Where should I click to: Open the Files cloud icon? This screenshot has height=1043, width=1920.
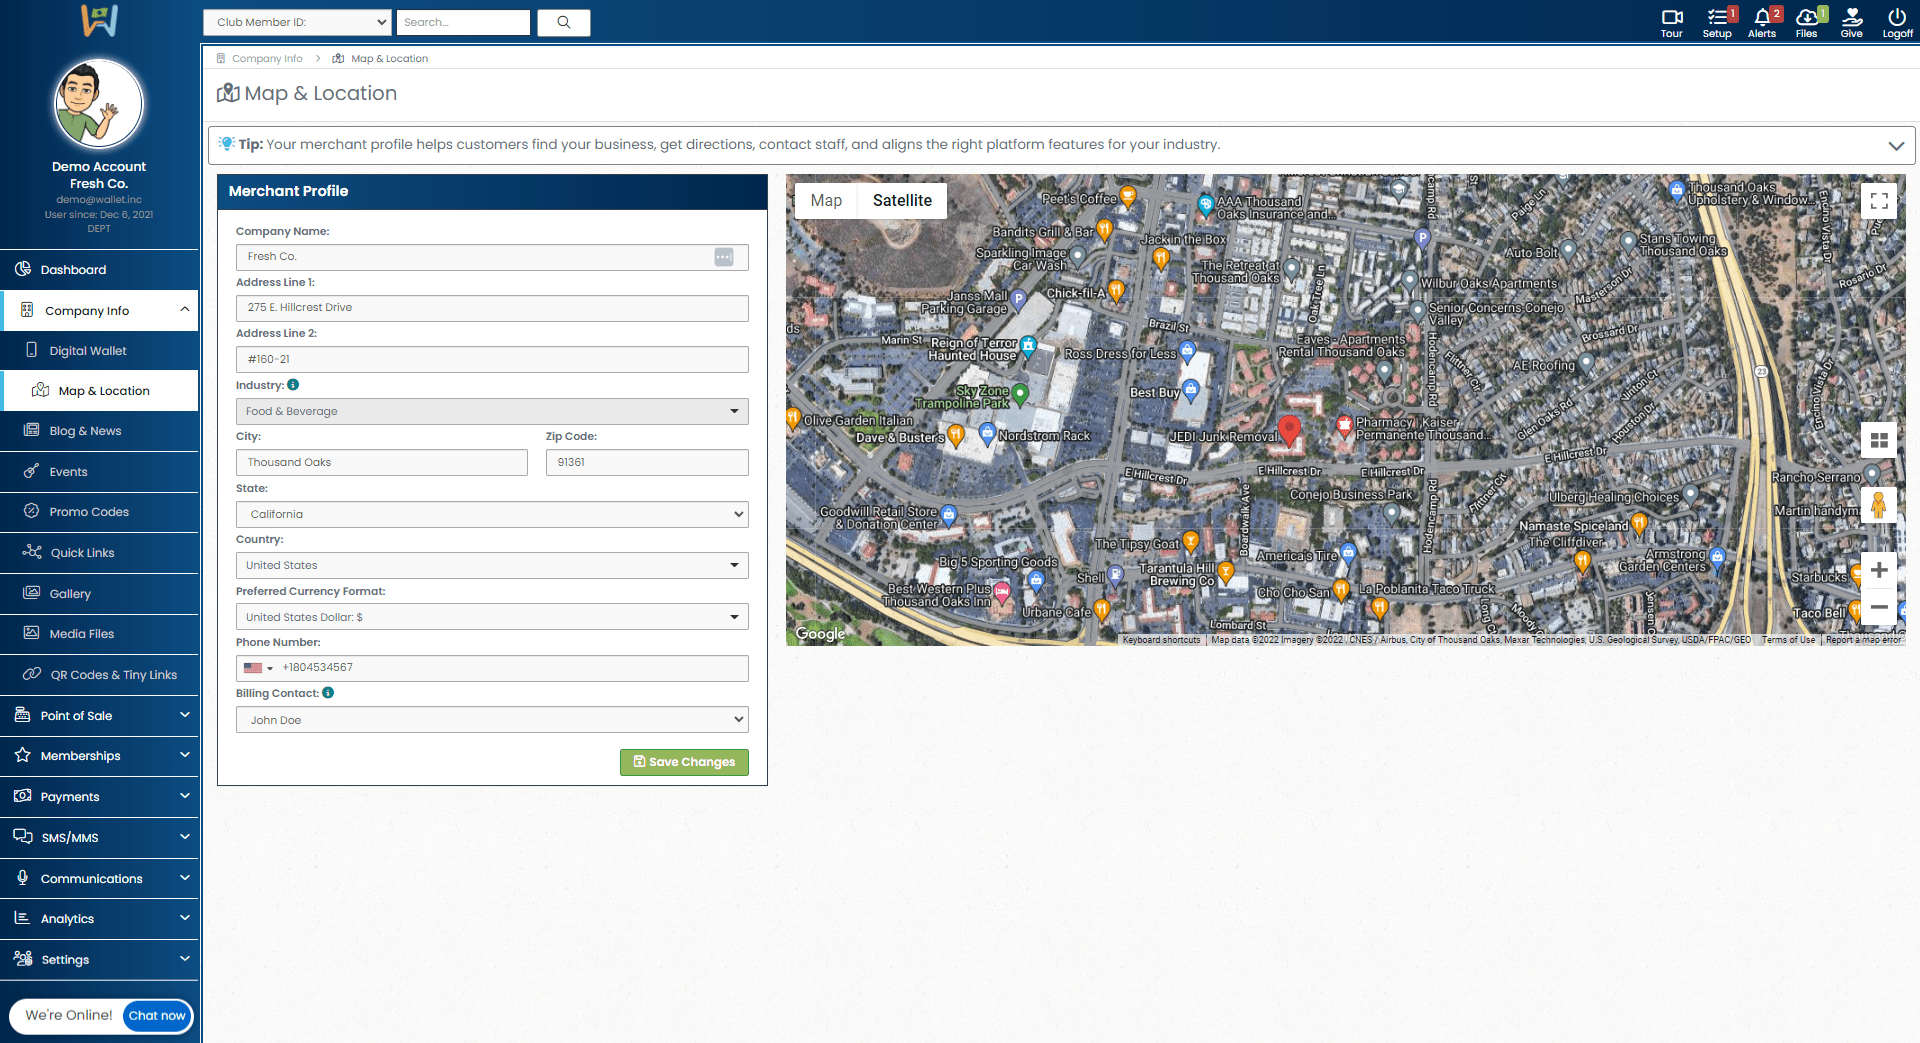[x=1806, y=18]
